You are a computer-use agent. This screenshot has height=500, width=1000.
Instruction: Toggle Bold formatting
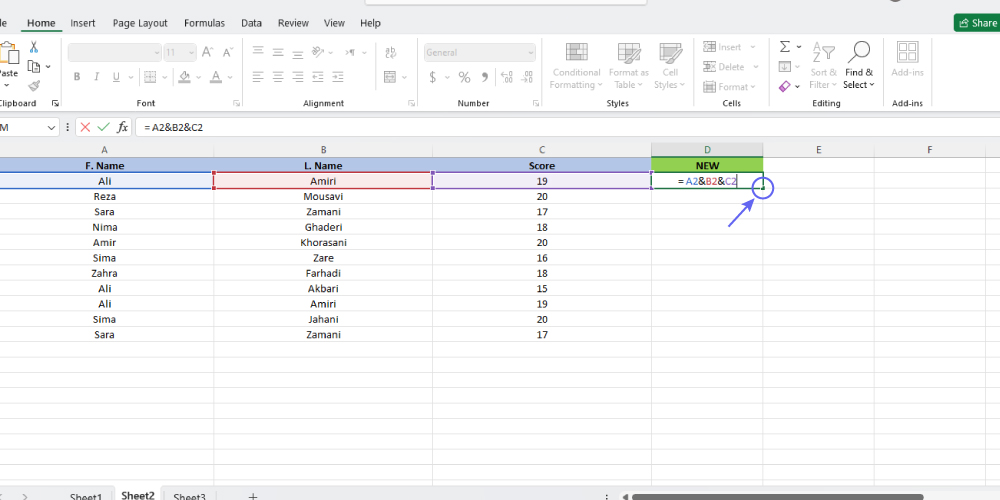pyautogui.click(x=77, y=77)
